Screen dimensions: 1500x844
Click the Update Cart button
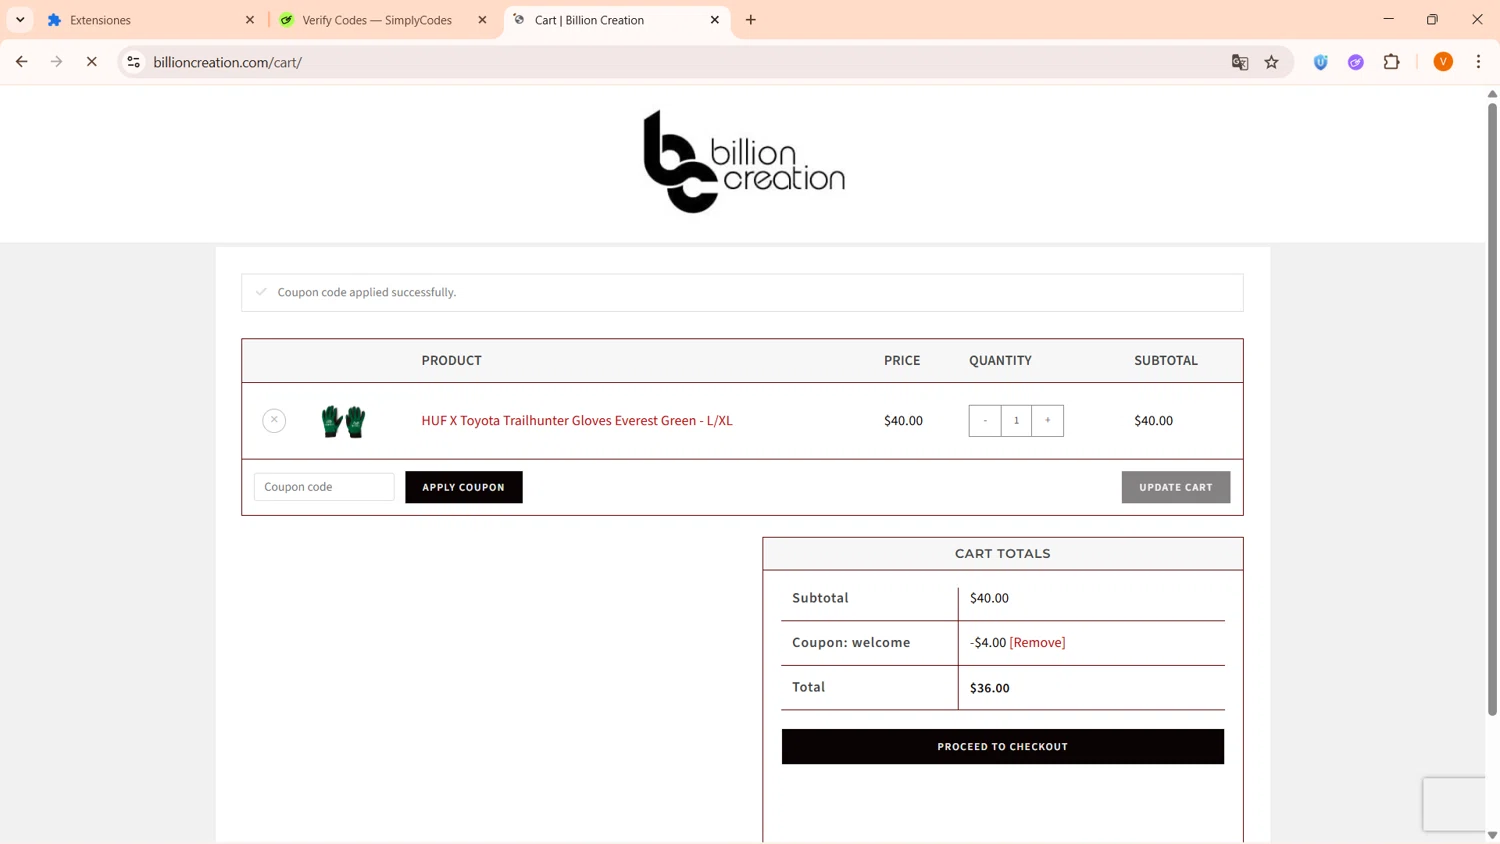[x=1176, y=487]
